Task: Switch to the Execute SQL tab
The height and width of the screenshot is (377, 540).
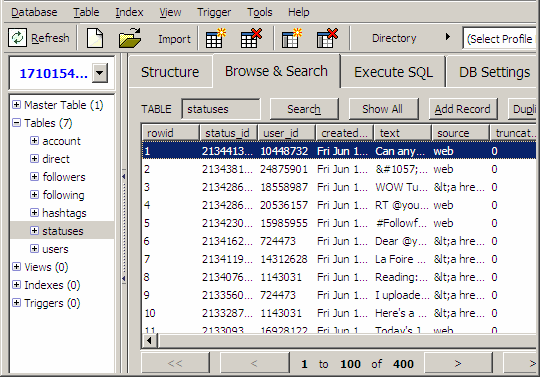Action: coord(393,72)
